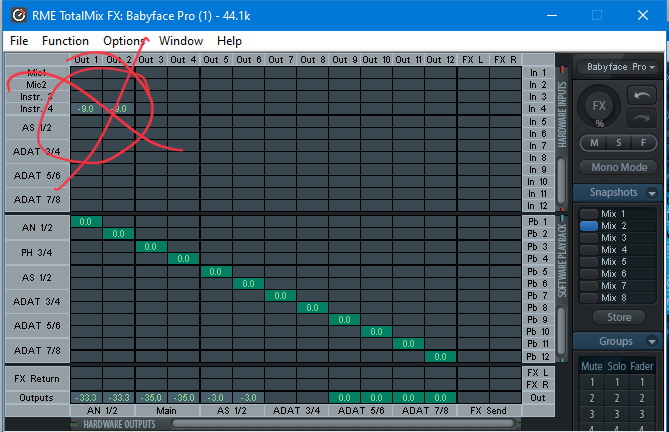
Task: Collapse the Groups panel arrow
Action: coord(652,342)
